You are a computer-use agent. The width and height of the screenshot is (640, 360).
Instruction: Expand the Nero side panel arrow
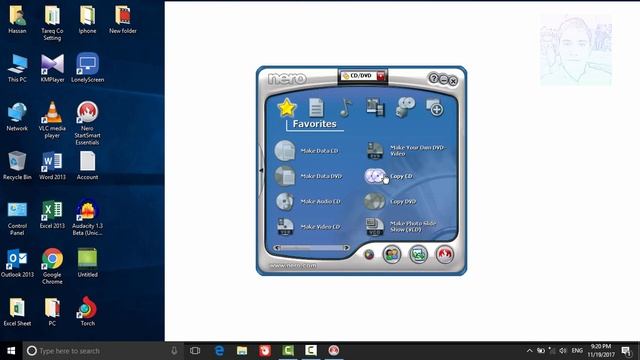click(261, 170)
